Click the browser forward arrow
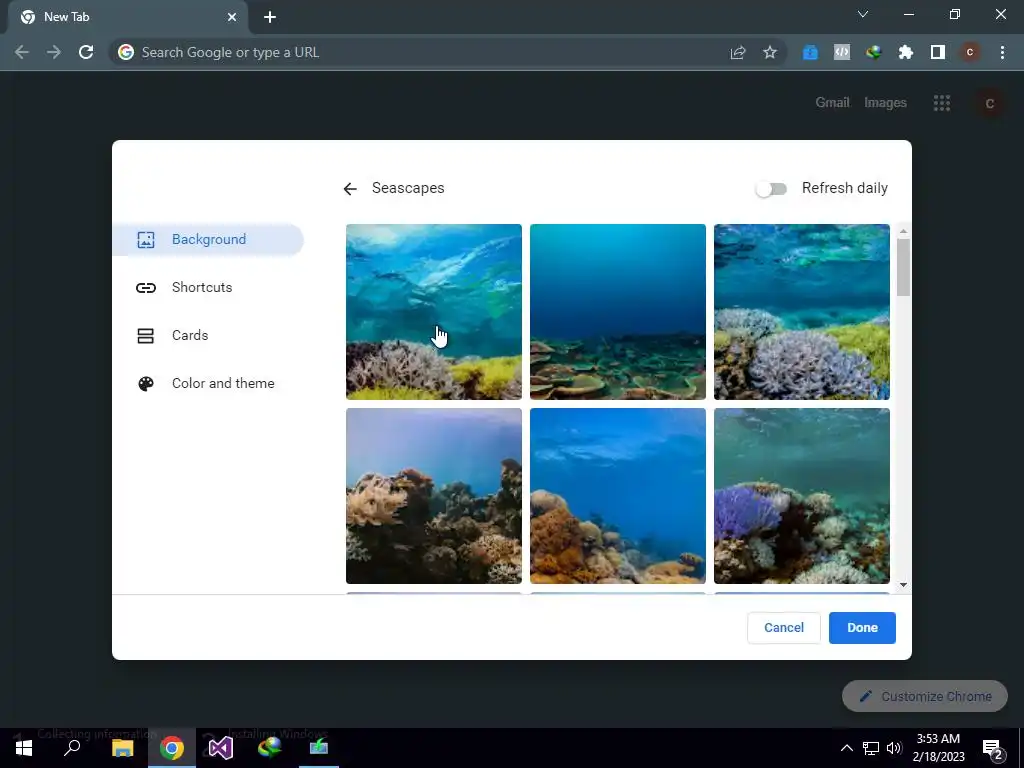Screen dimensions: 1024x768 coord(54,52)
